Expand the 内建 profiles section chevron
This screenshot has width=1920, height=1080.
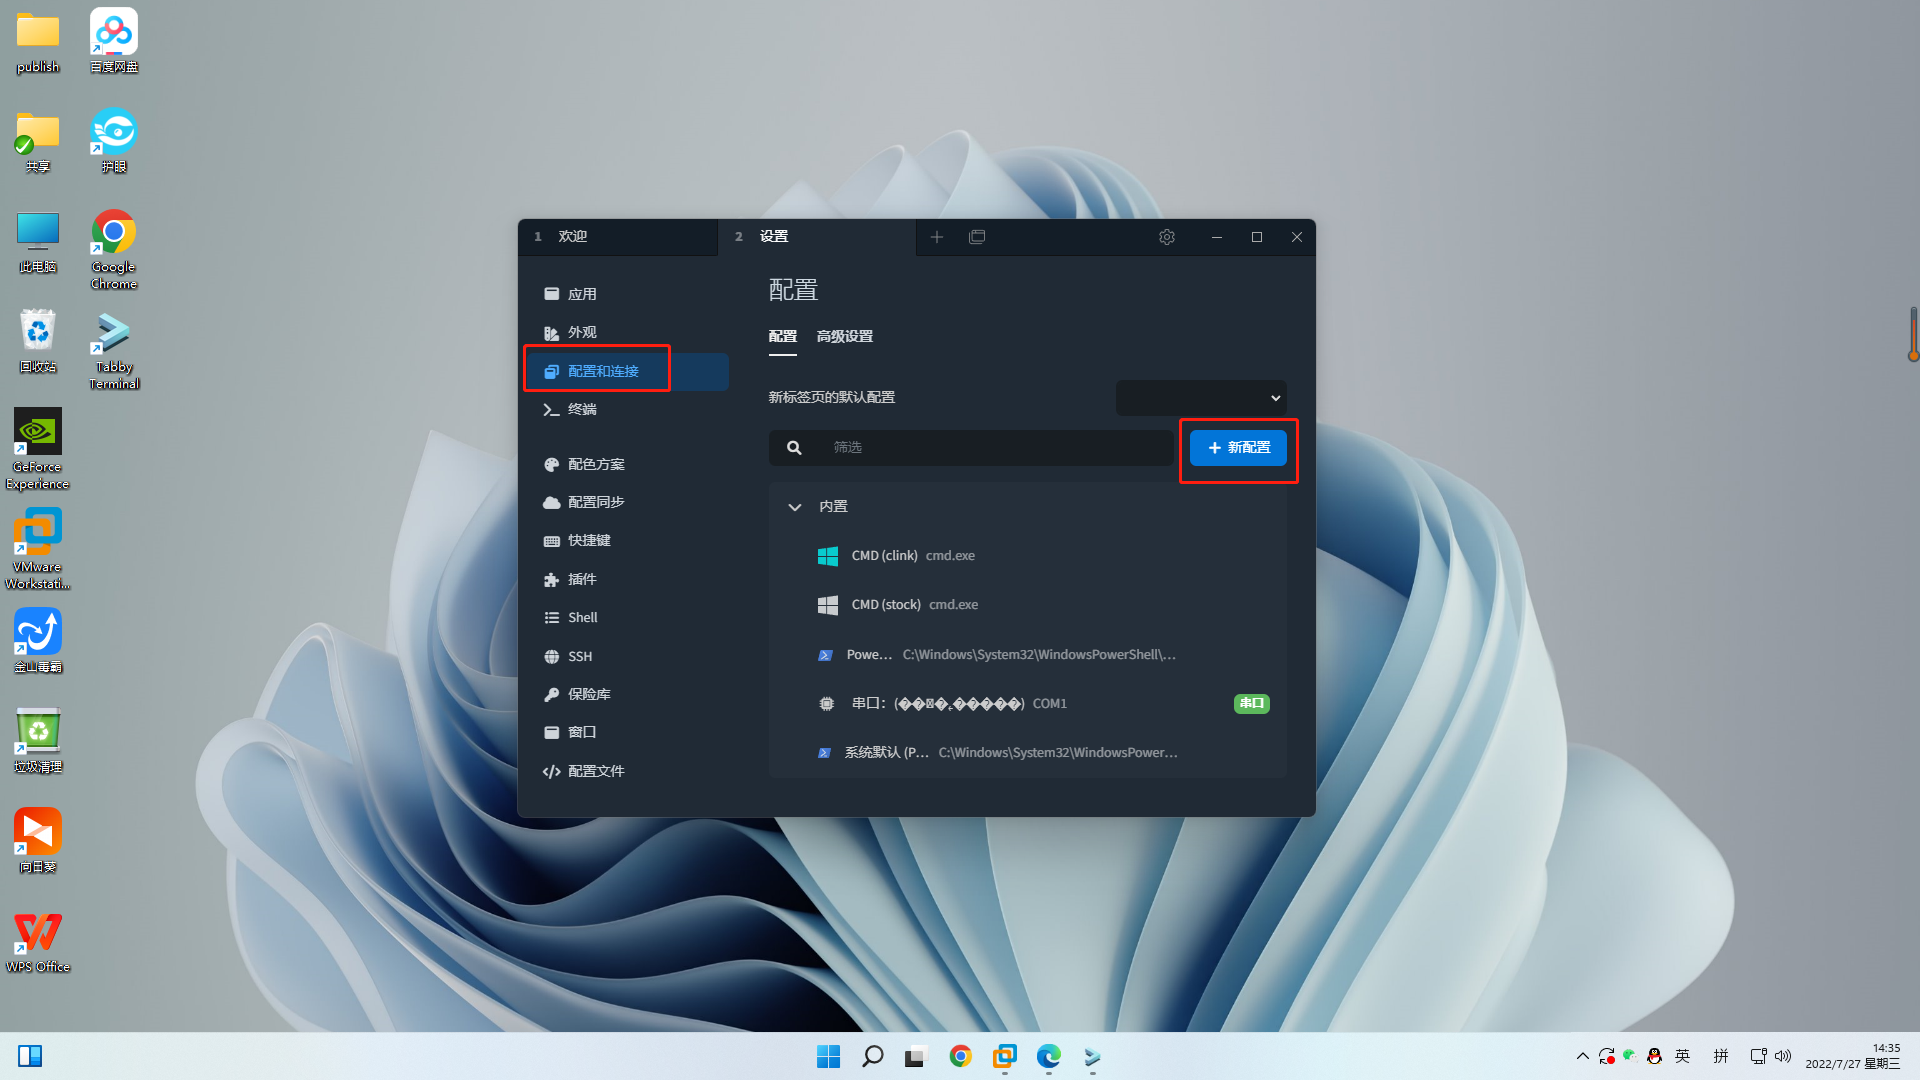point(793,506)
